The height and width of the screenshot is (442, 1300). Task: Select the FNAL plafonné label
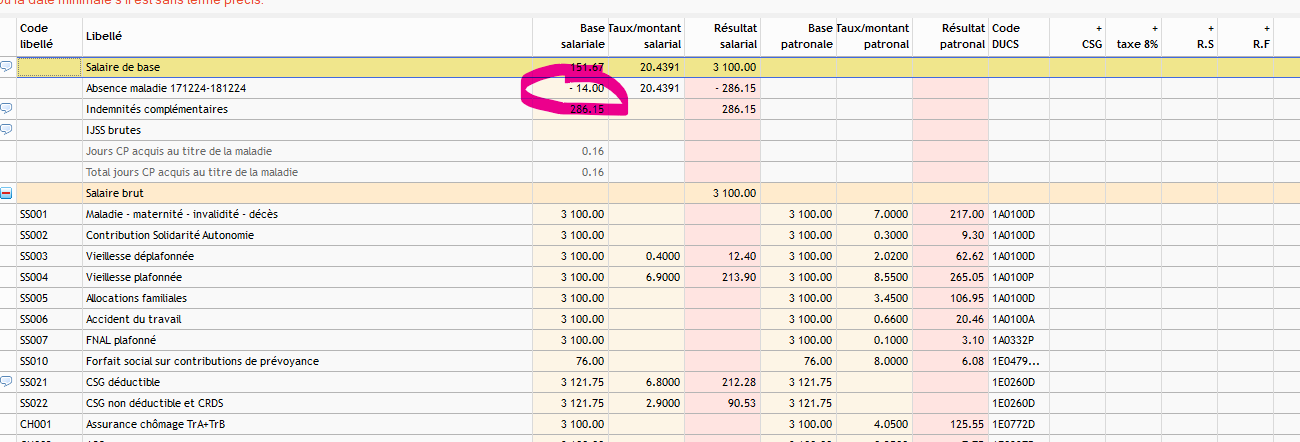(x=121, y=340)
